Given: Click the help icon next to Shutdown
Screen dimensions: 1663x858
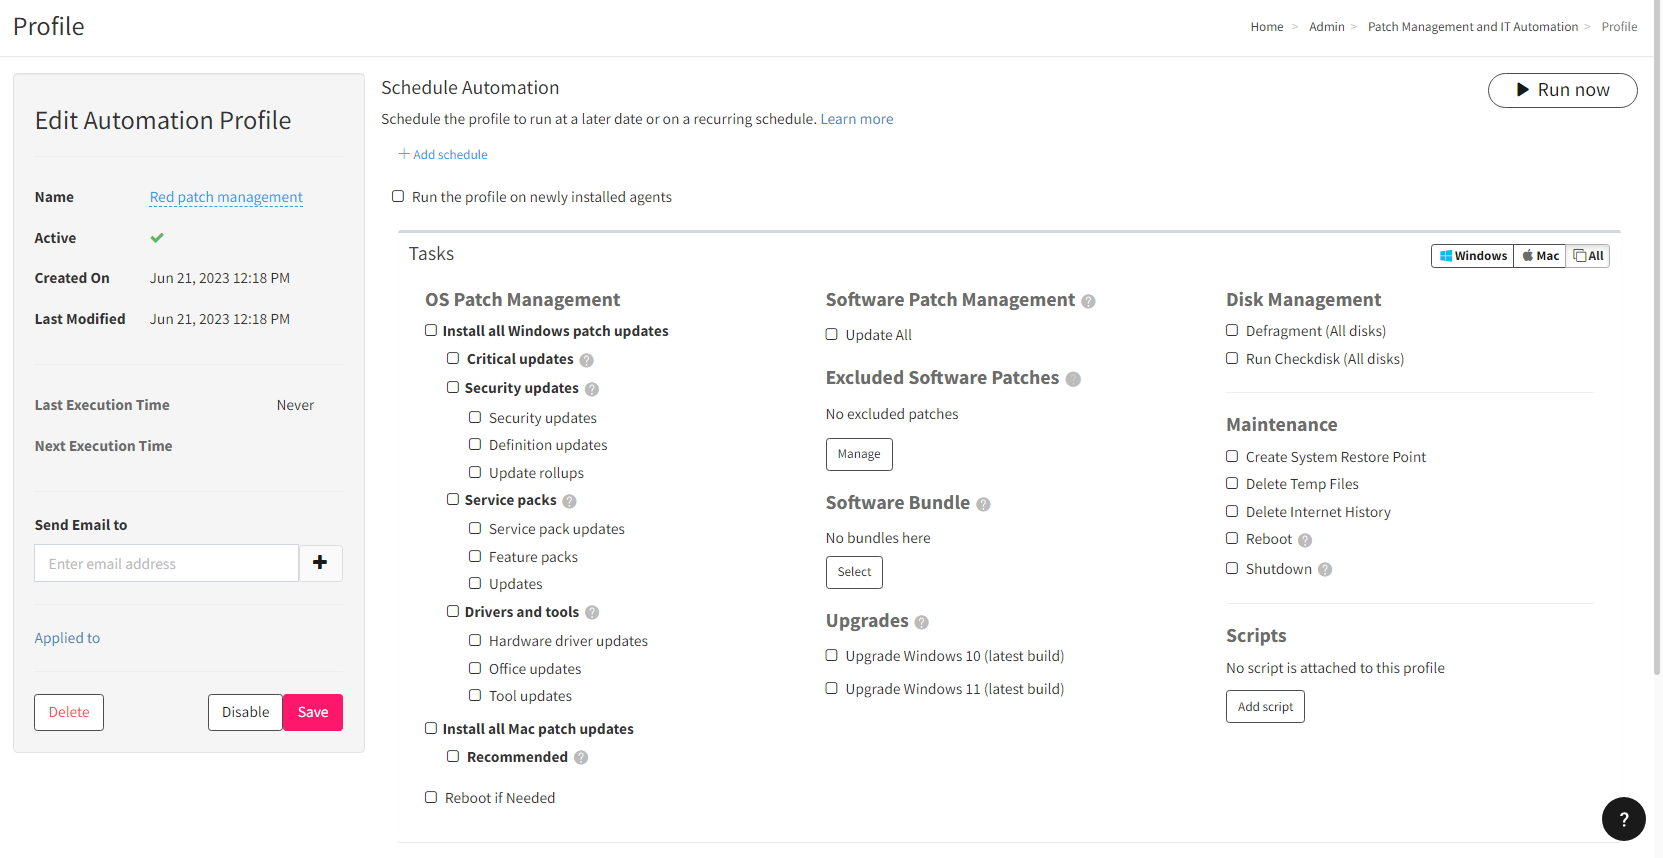Looking at the screenshot, I should point(1325,570).
